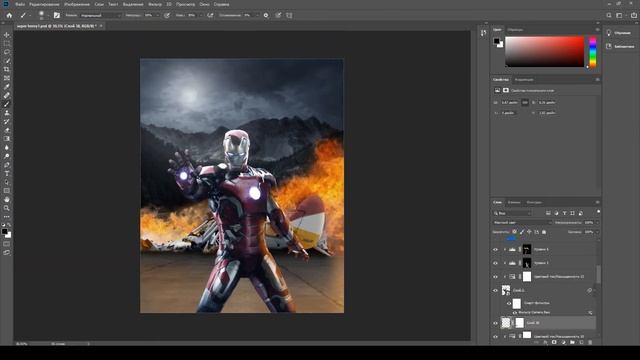Switch to the Коррекция tab
The height and width of the screenshot is (360, 640).
tap(524, 80)
